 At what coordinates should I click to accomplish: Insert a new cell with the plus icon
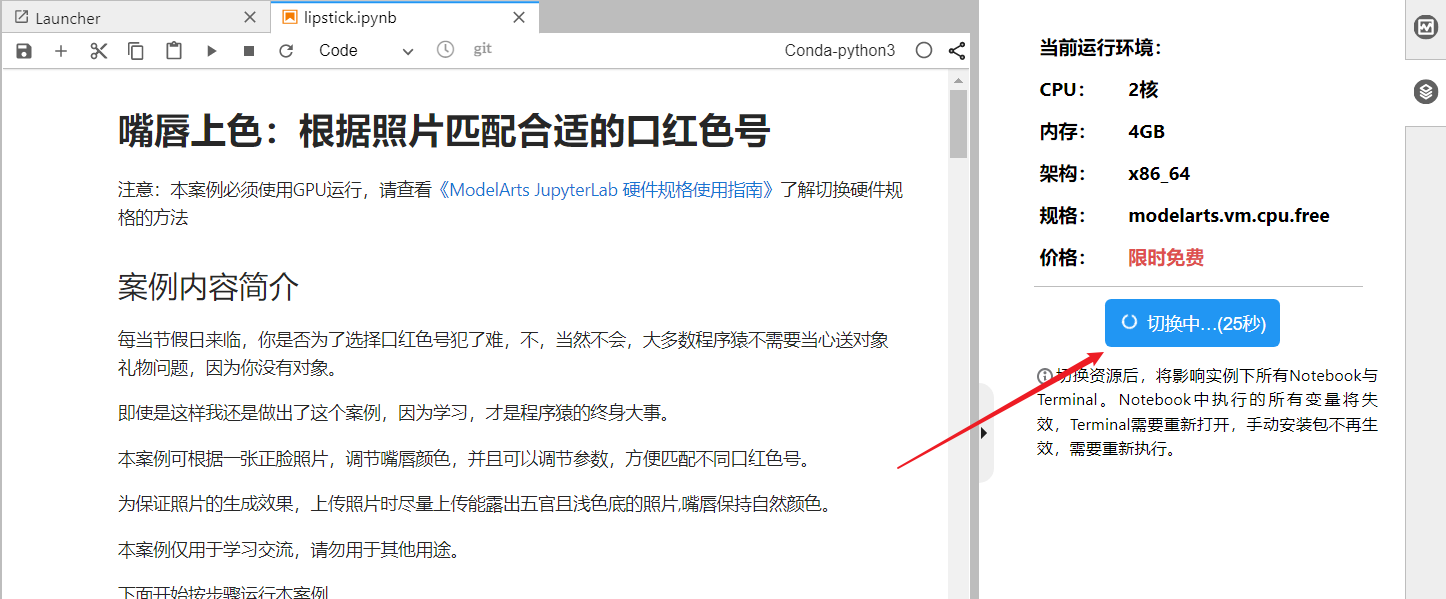coord(61,51)
